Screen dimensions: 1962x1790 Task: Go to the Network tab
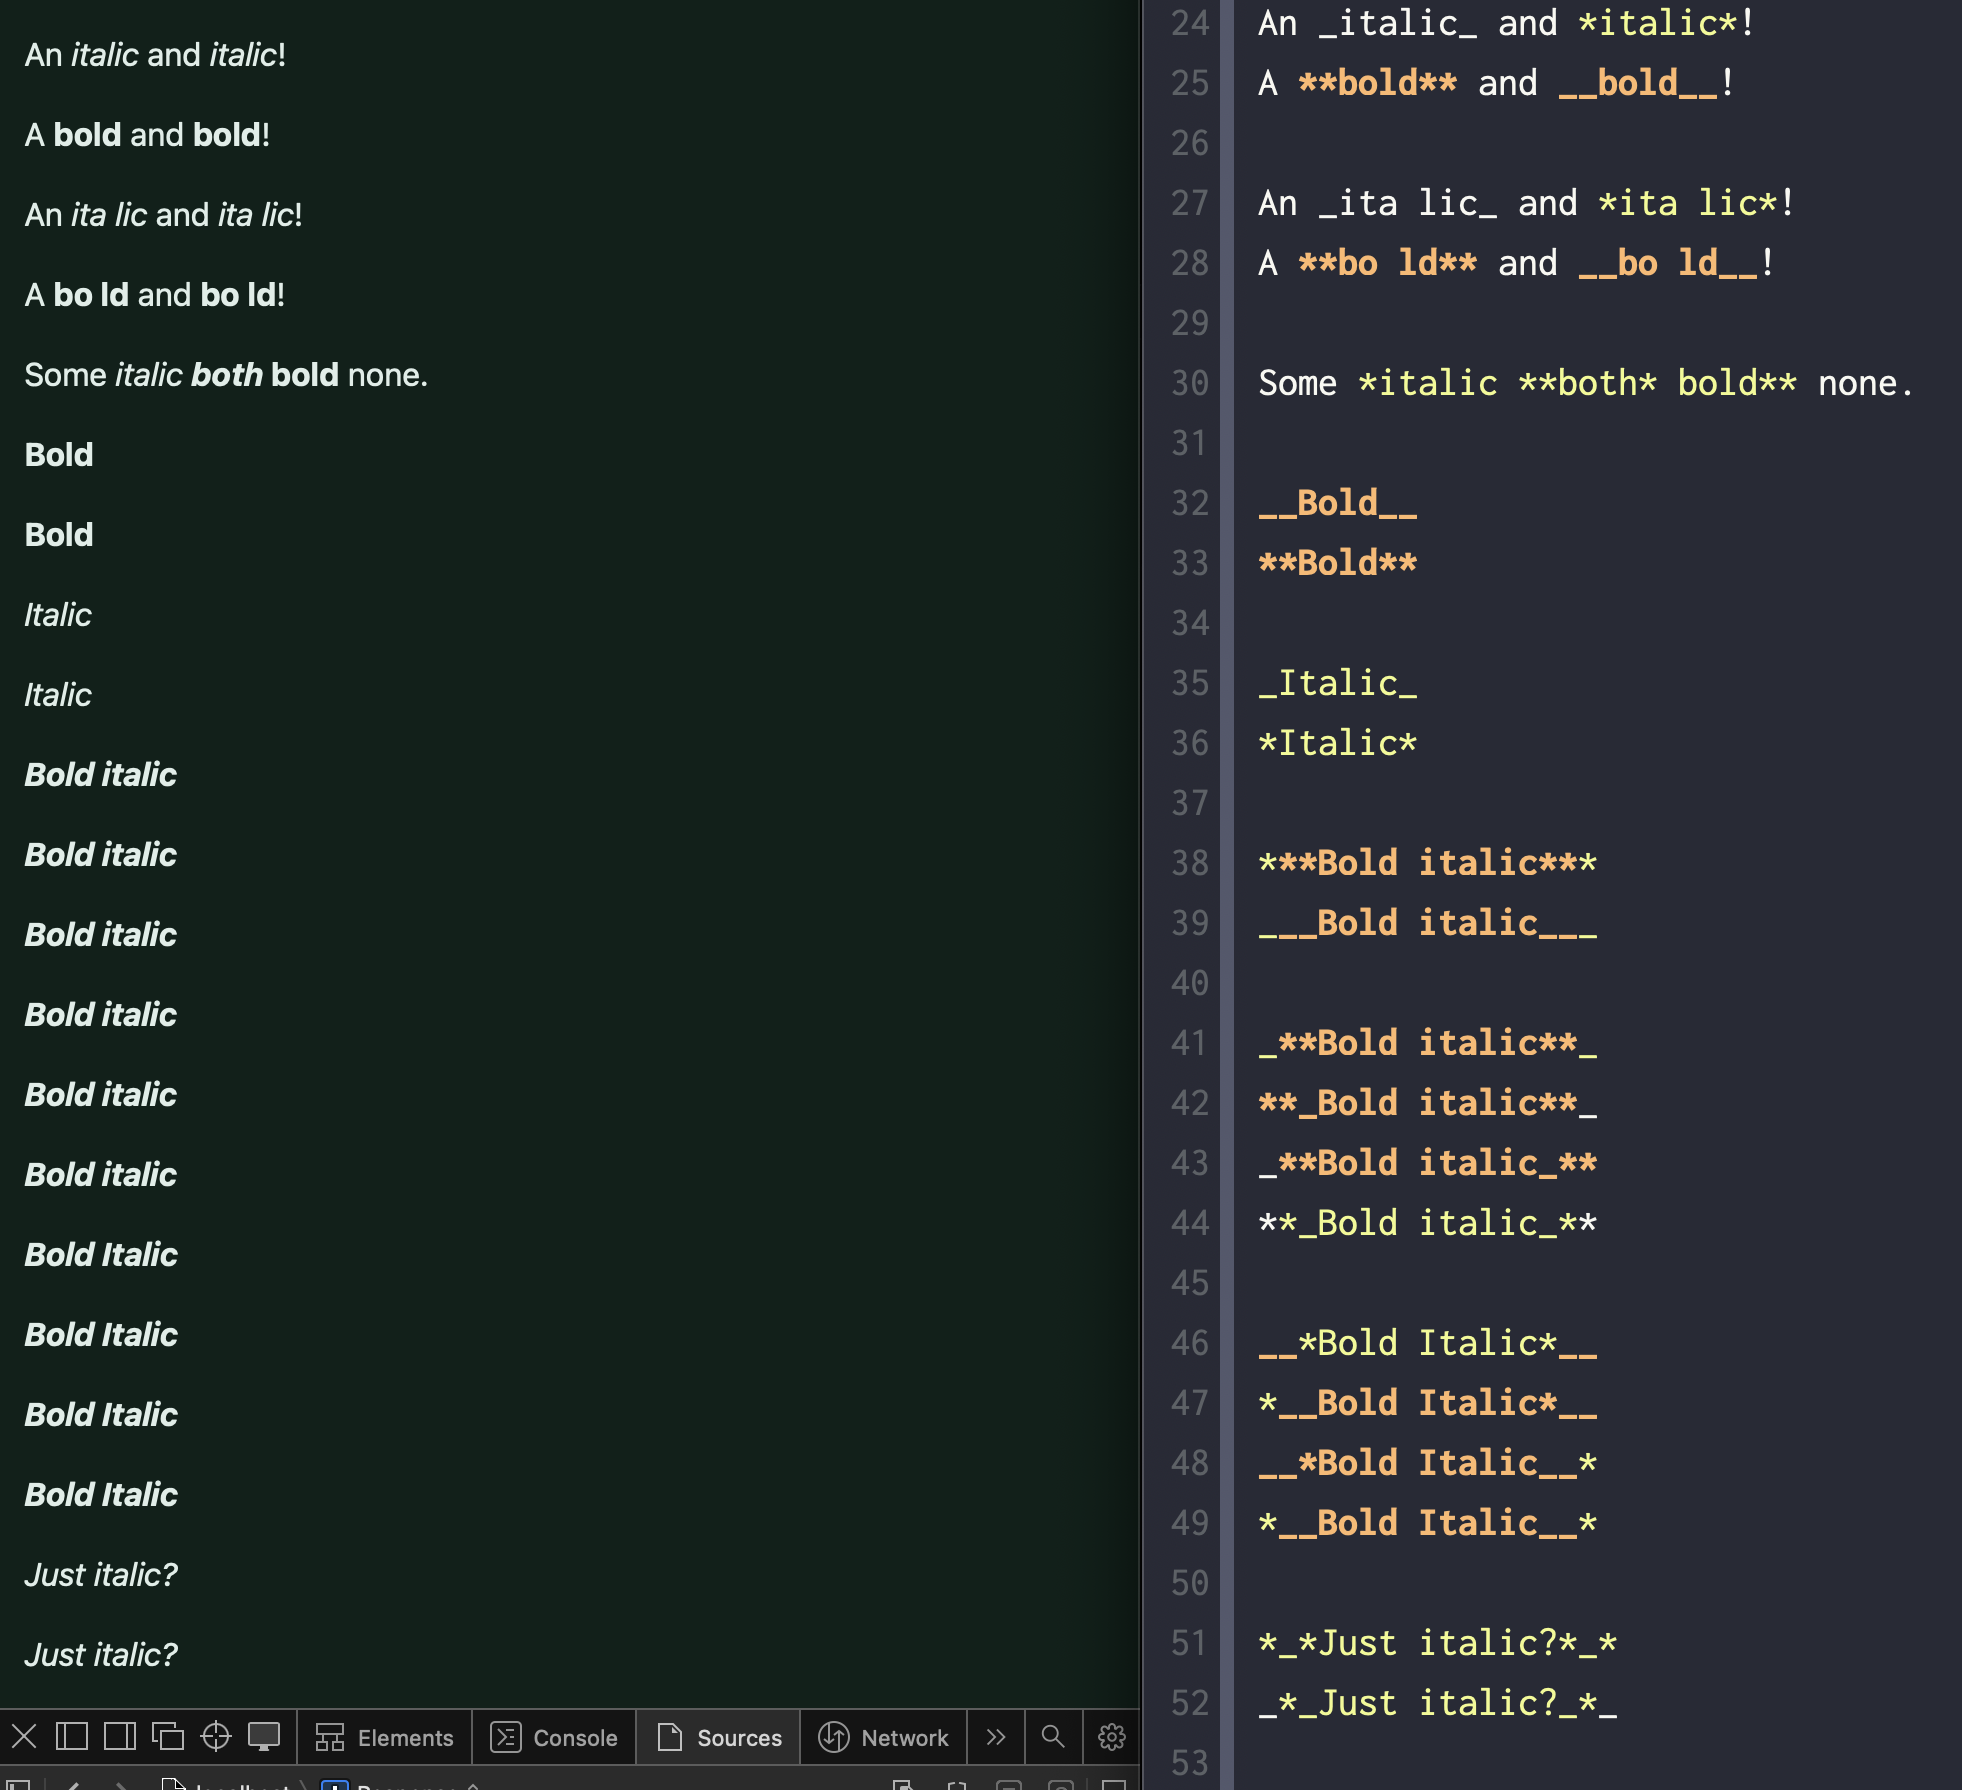pyautogui.click(x=883, y=1738)
